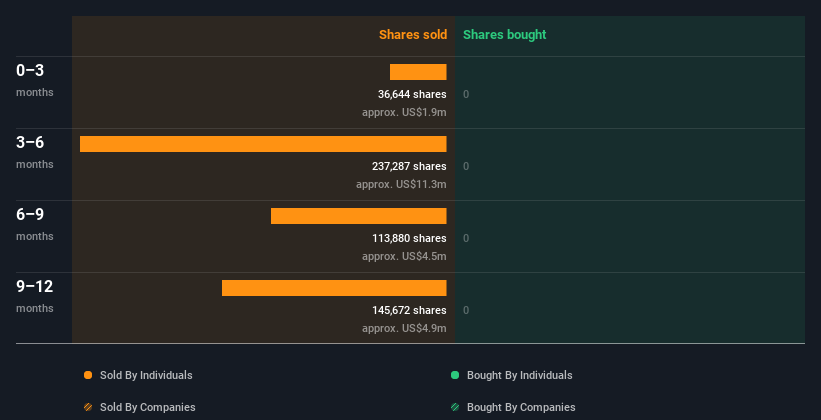Click the 36,644 shares value

tap(412, 94)
